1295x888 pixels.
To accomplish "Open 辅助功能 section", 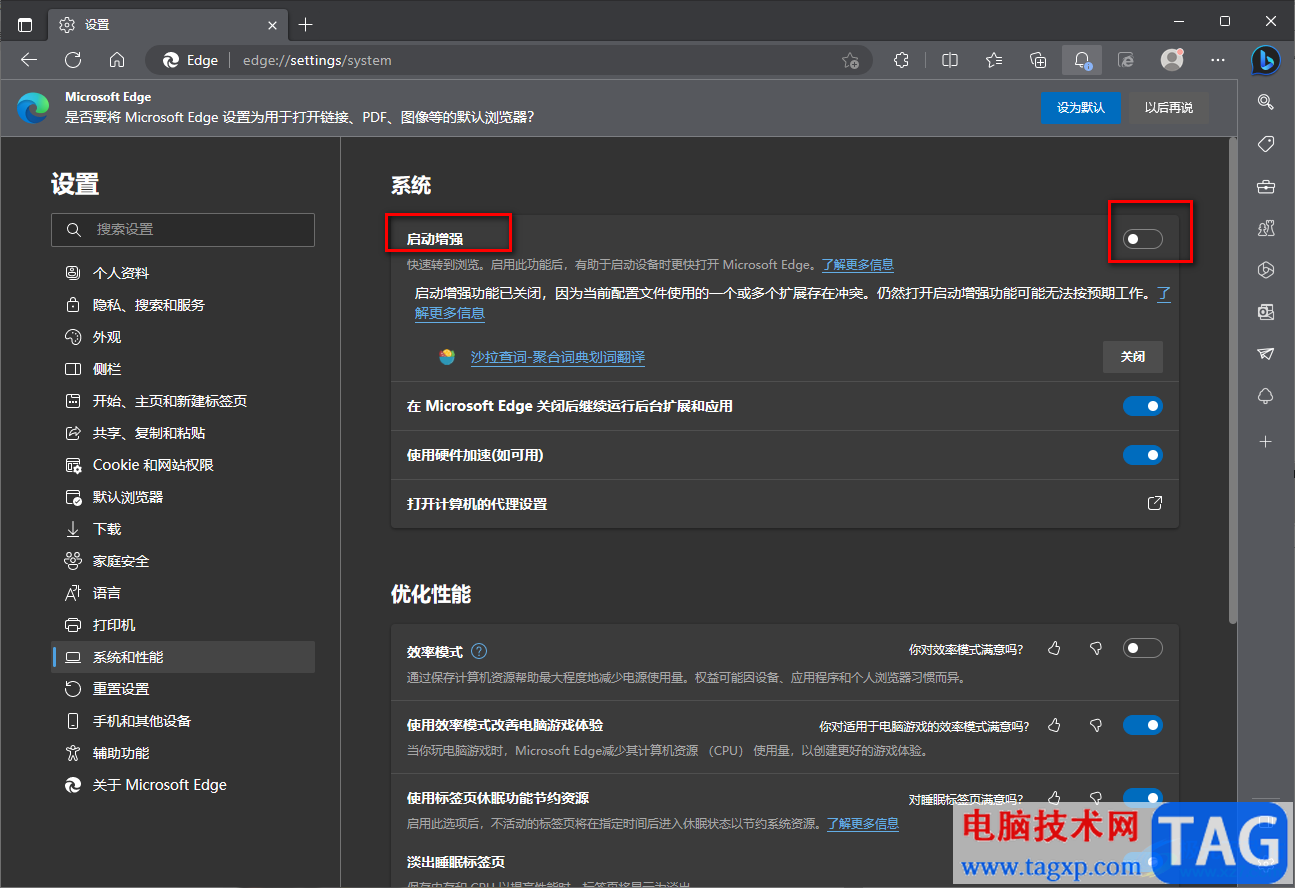I will 183,753.
